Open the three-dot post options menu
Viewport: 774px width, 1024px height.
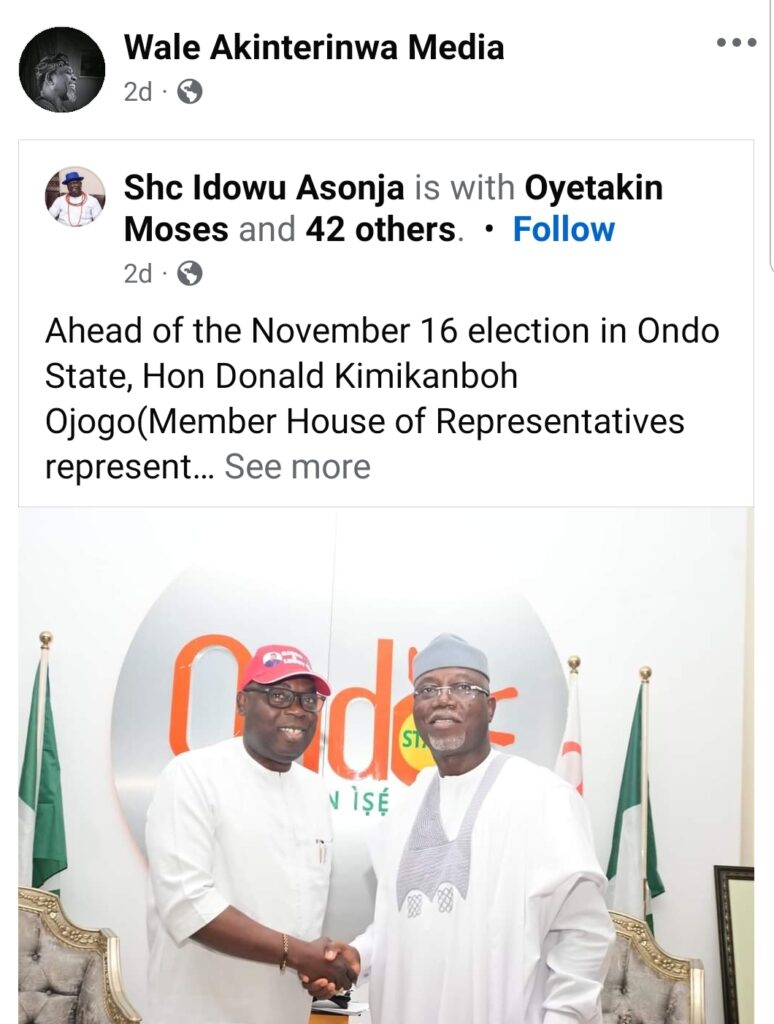click(x=736, y=43)
